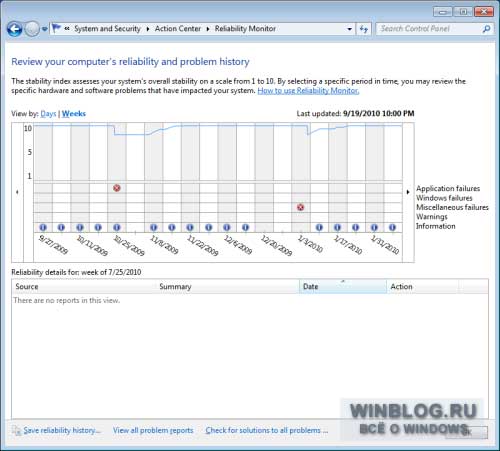Screen dimensions: 500x451
Task: Click Information icon for week of 10/11/2009
Action: click(80, 227)
